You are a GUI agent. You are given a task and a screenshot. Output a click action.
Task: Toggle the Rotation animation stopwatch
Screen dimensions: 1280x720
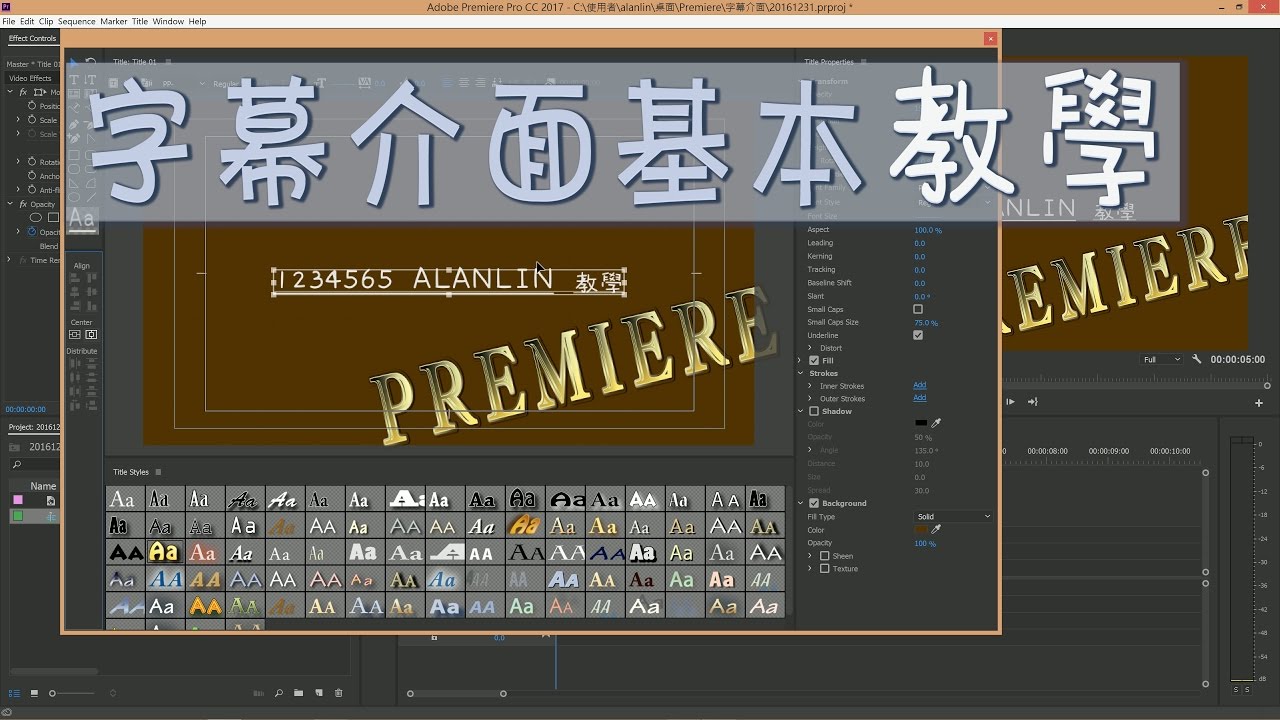31,162
